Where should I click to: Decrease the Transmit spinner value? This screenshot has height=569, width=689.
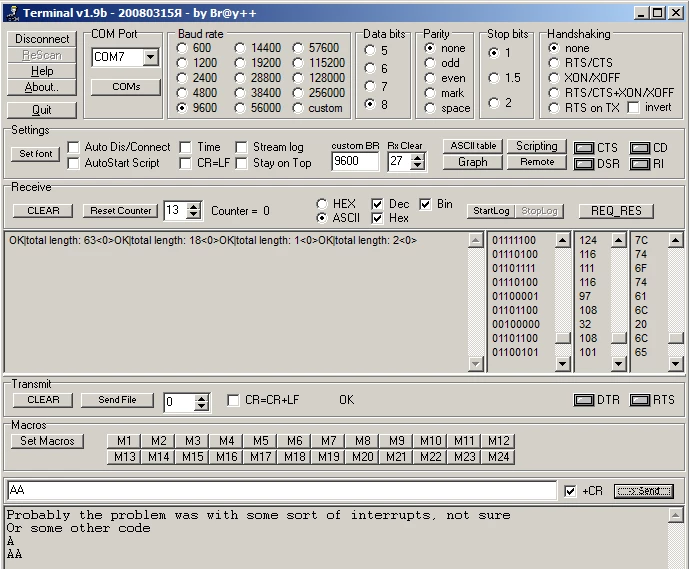[x=202, y=406]
